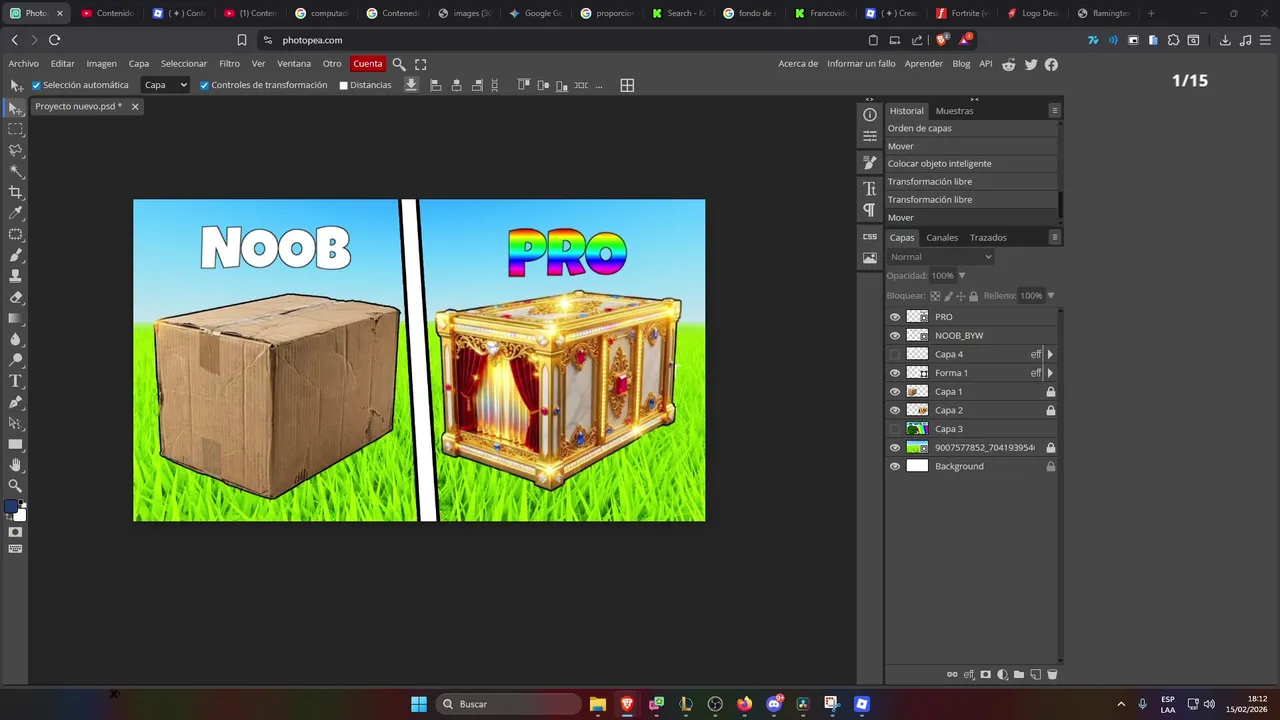Open the Info panel icon
This screenshot has width=1280, height=720.
[x=870, y=115]
